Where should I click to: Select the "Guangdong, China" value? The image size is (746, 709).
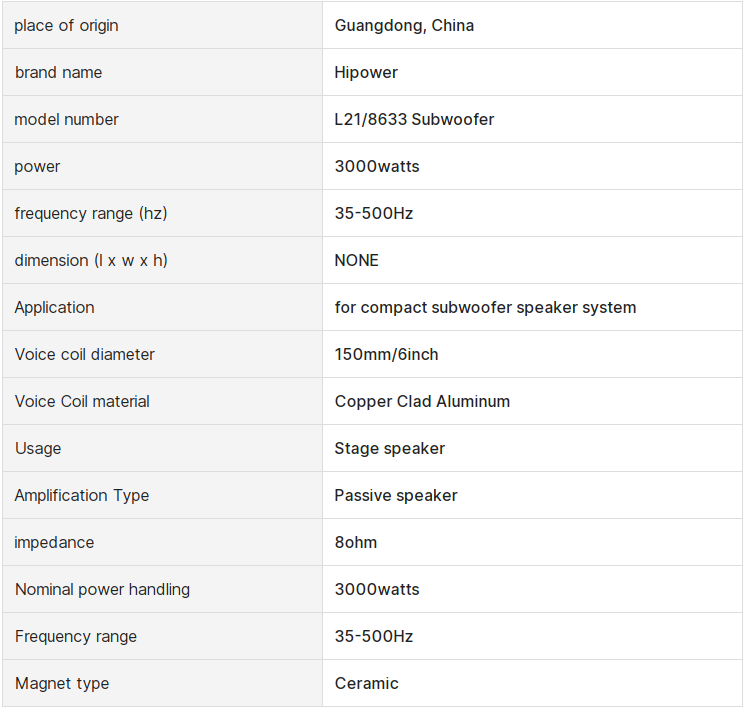coord(404,26)
